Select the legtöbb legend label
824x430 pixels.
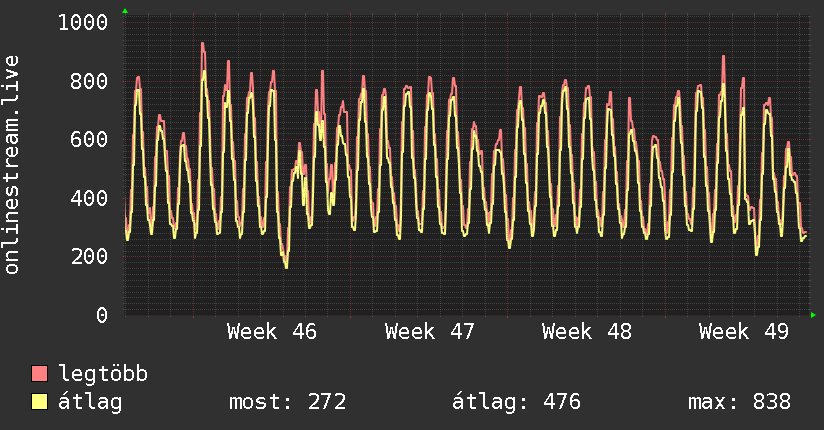pos(103,373)
